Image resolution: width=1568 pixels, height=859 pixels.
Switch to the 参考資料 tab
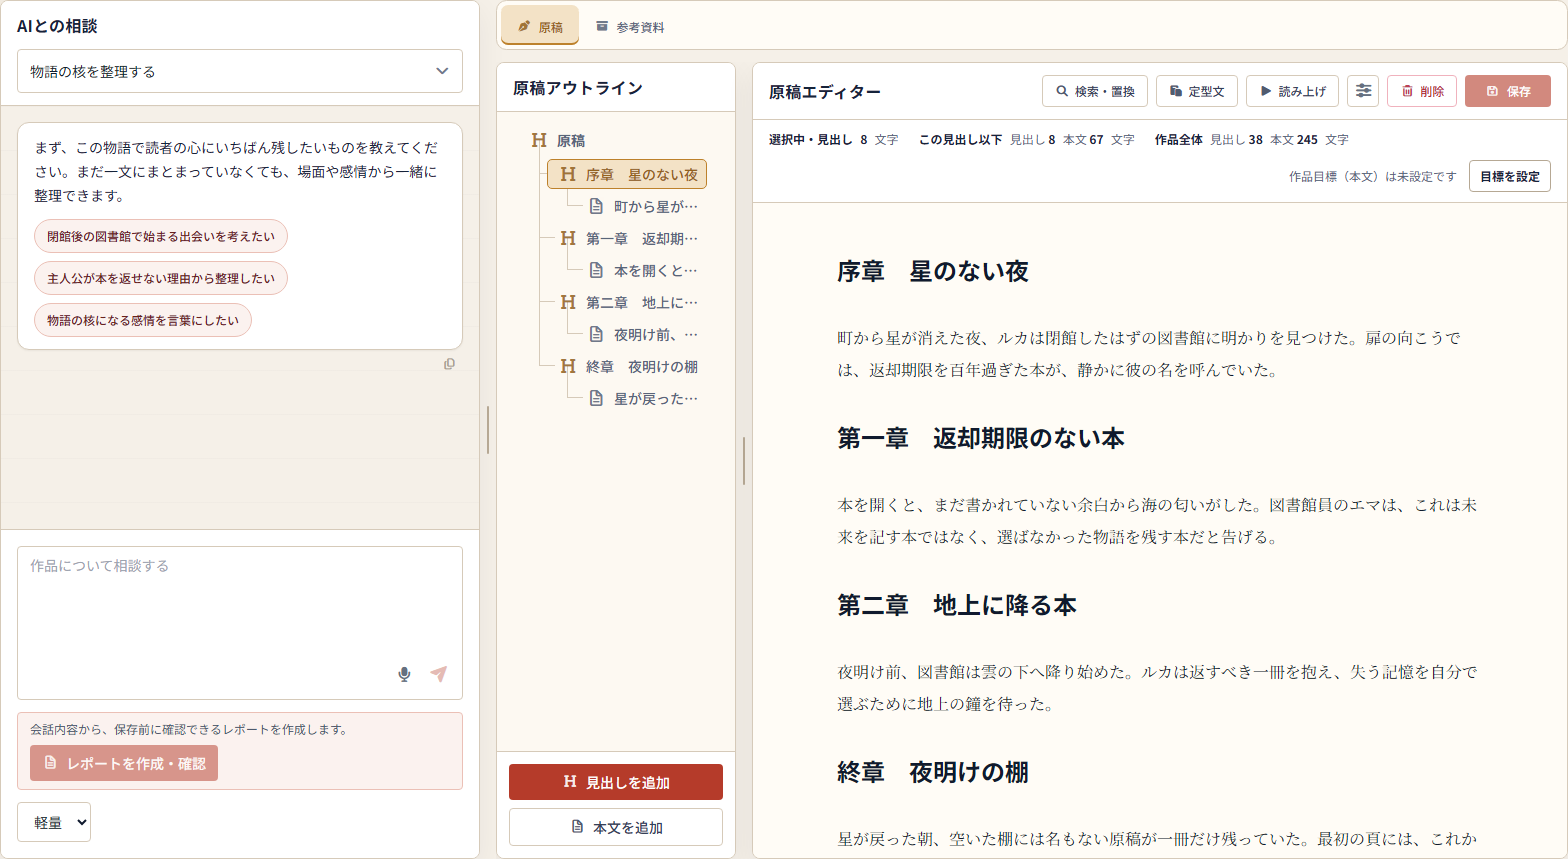630,27
